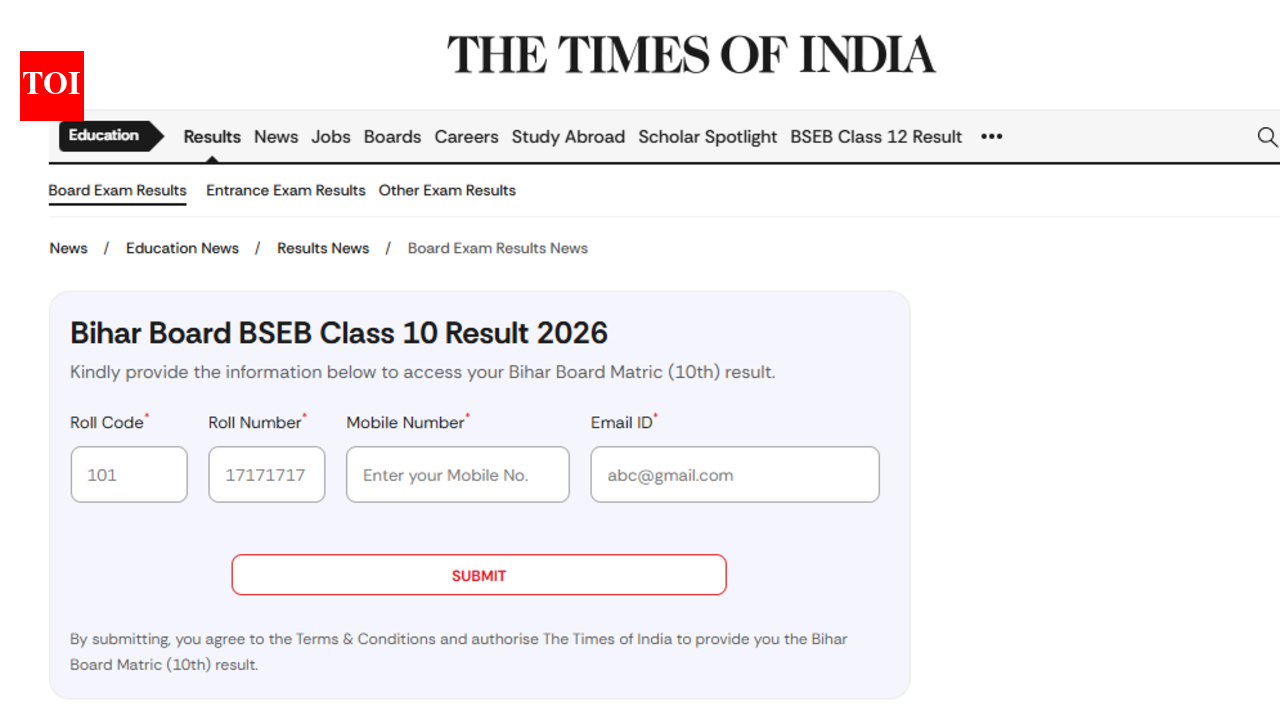
Task: Click the Scholar Spotlight menu entry
Action: coord(707,137)
